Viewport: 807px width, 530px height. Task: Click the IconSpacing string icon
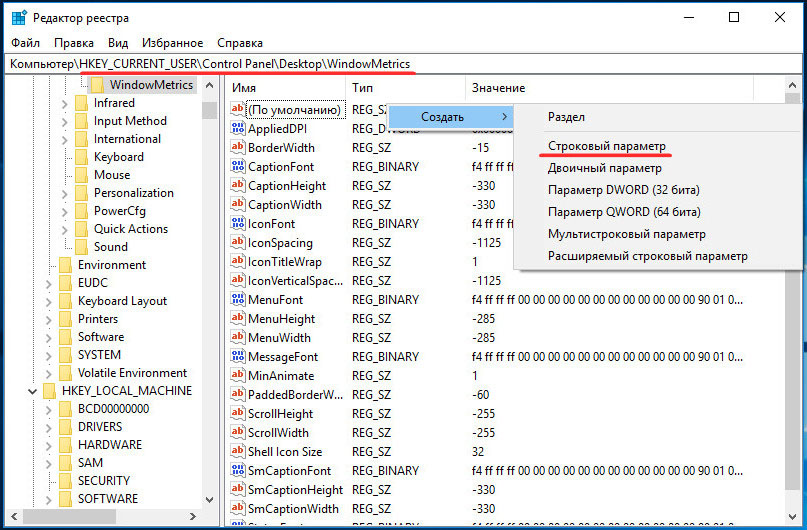point(237,242)
